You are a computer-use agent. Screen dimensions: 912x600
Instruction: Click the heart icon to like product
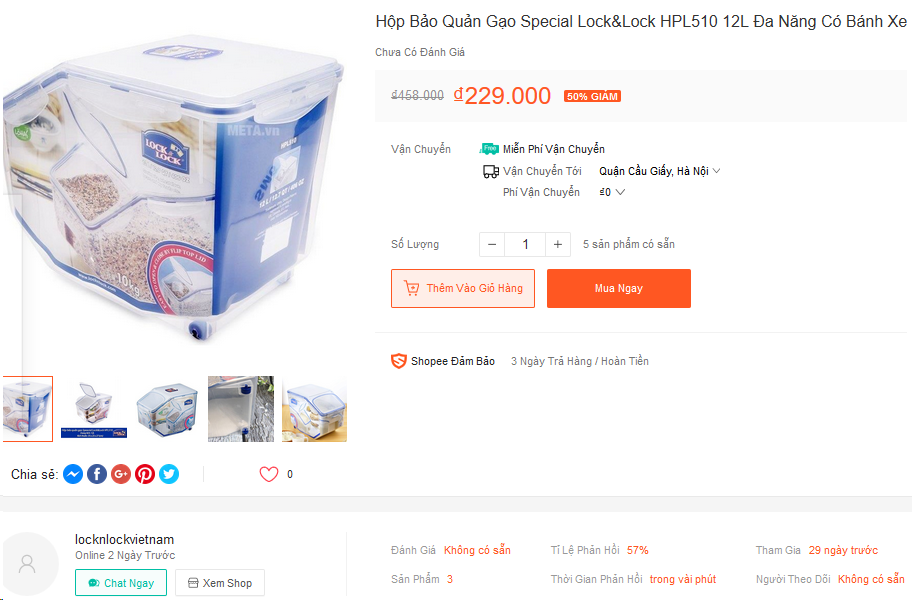click(x=269, y=474)
